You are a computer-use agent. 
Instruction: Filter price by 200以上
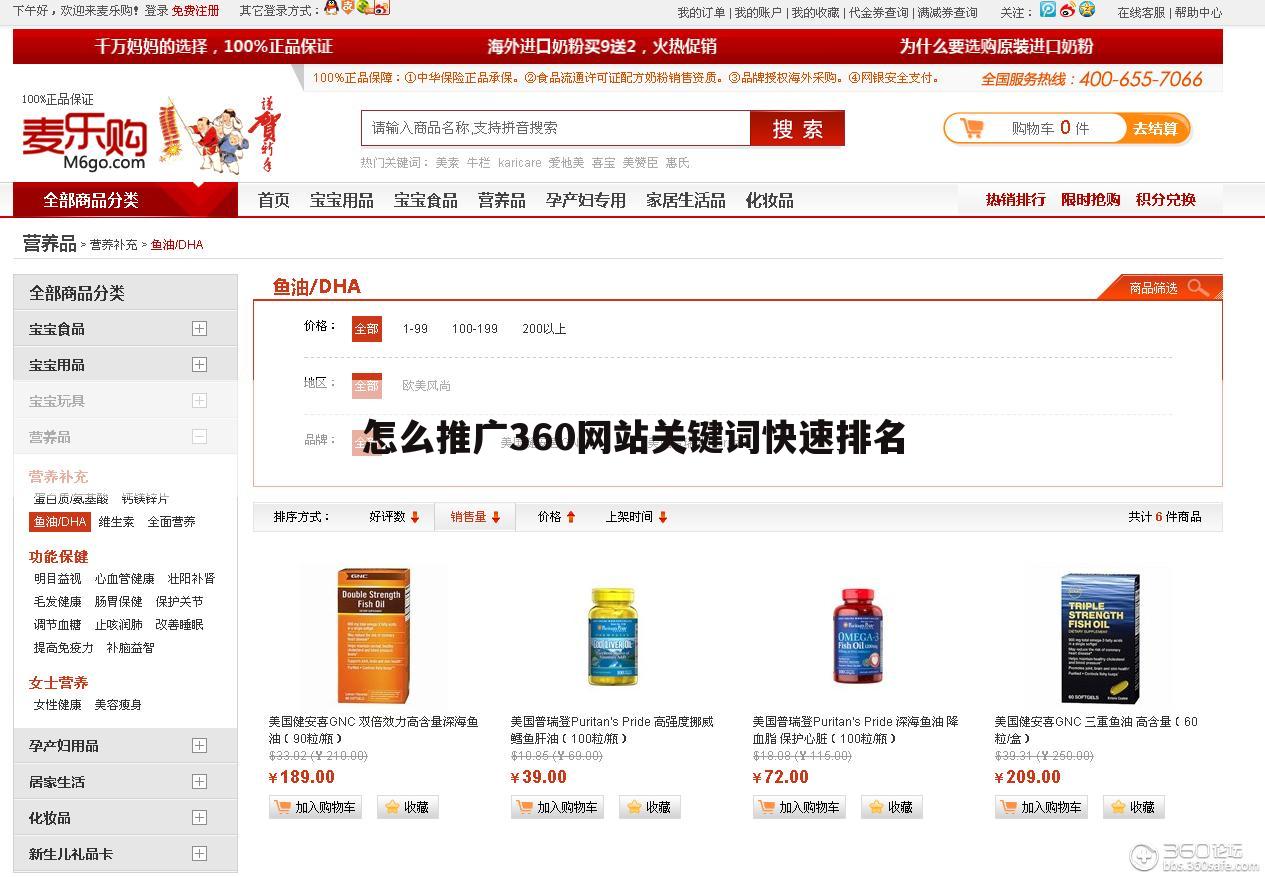coord(544,329)
